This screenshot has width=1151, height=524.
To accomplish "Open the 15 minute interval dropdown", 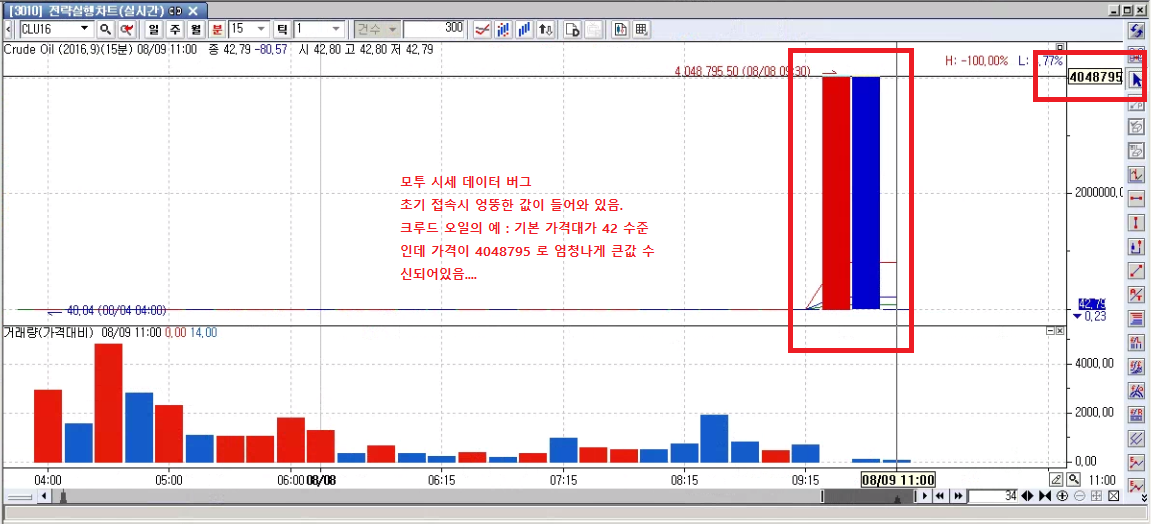I will pyautogui.click(x=261, y=29).
